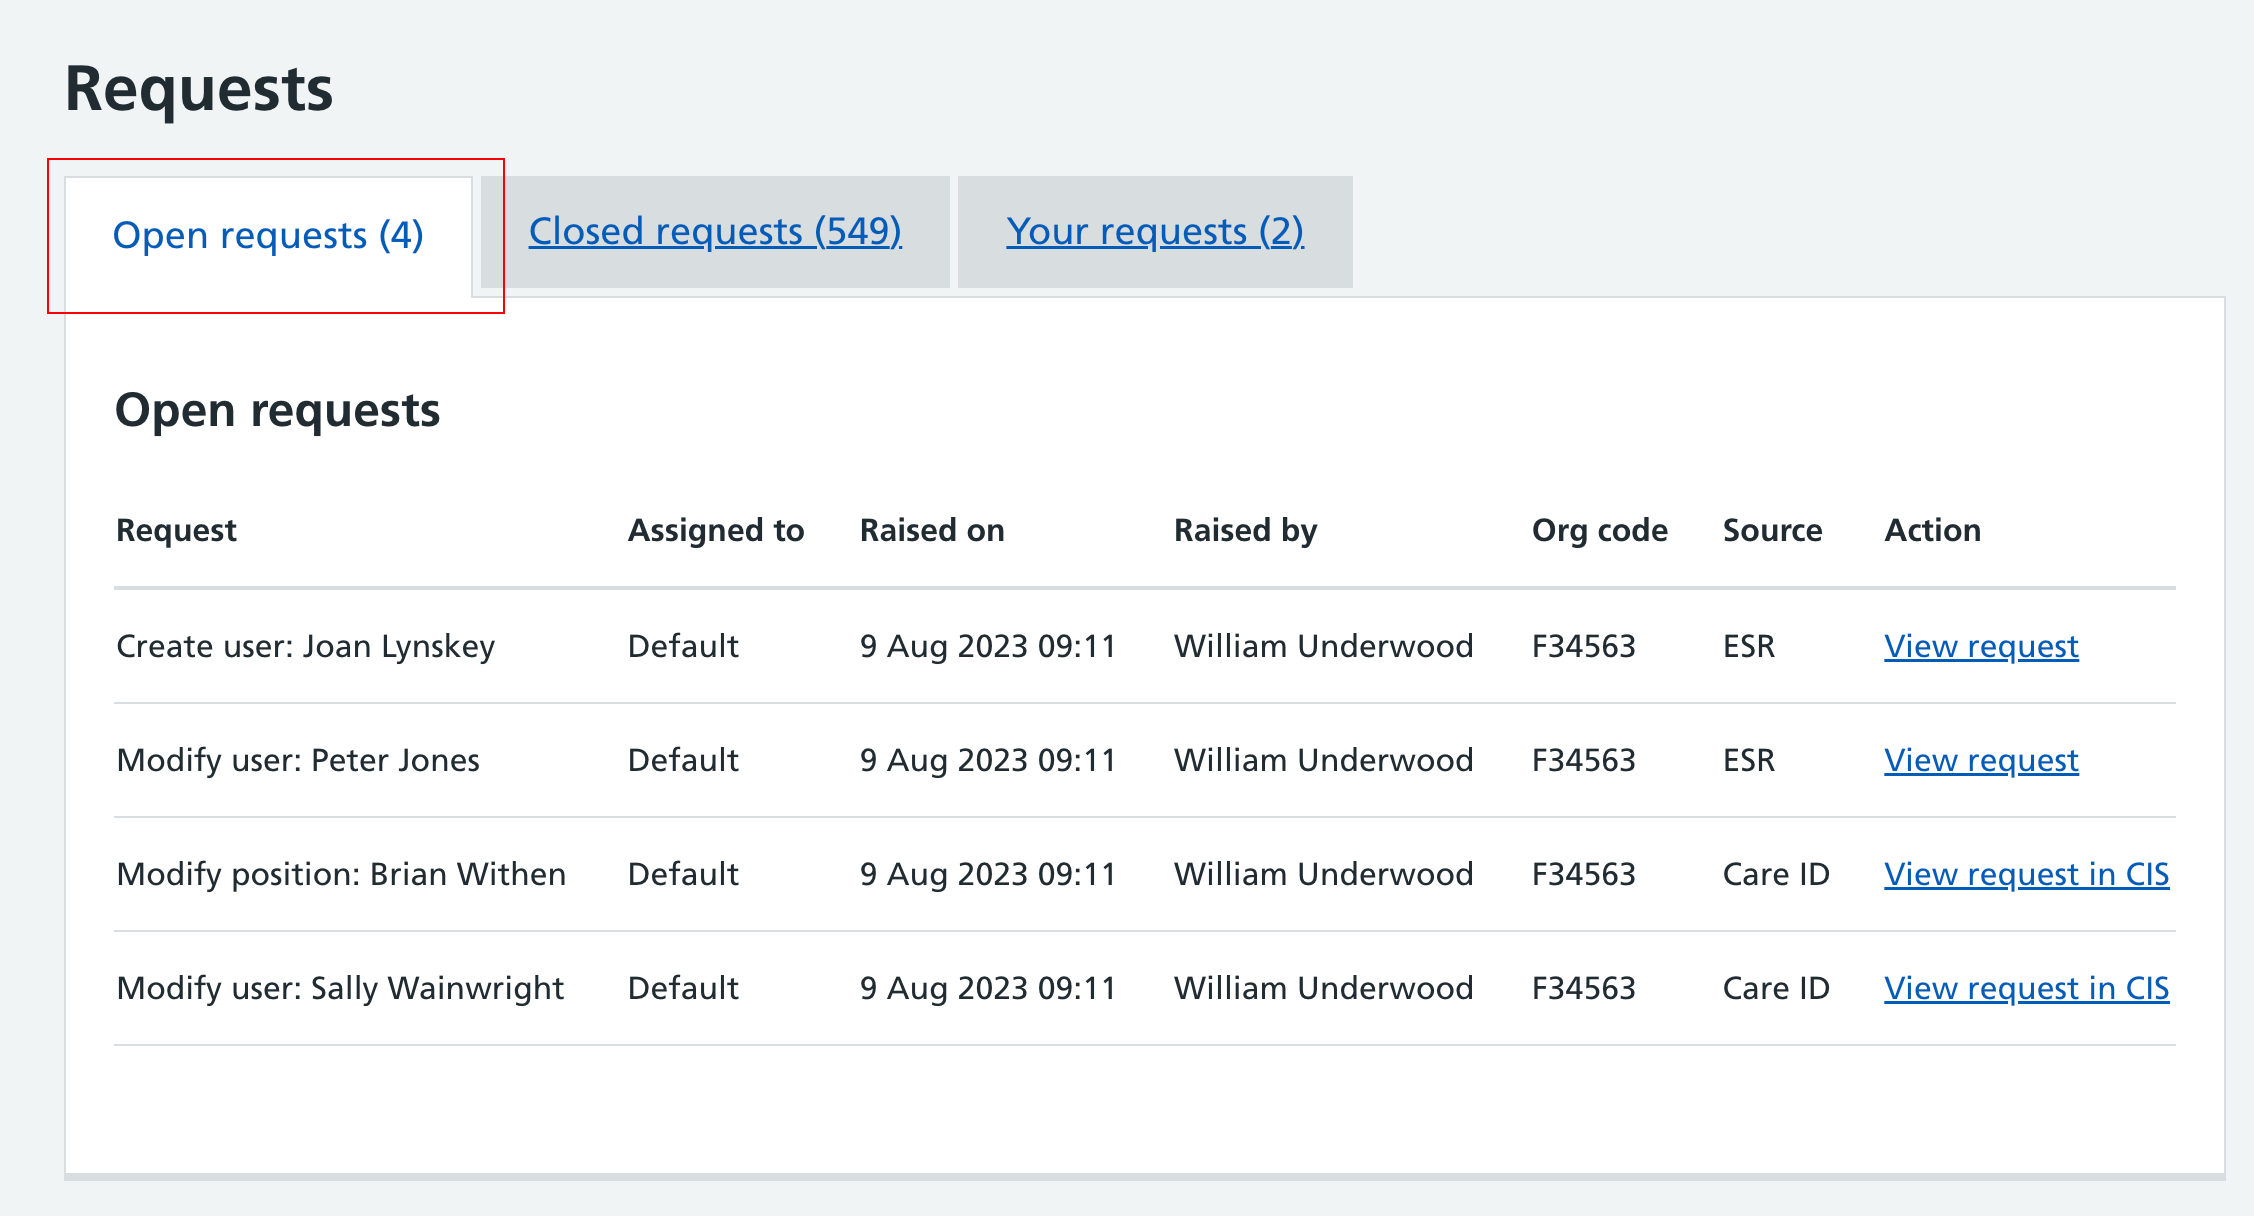Open the Your requests (2) tab

click(x=1155, y=232)
